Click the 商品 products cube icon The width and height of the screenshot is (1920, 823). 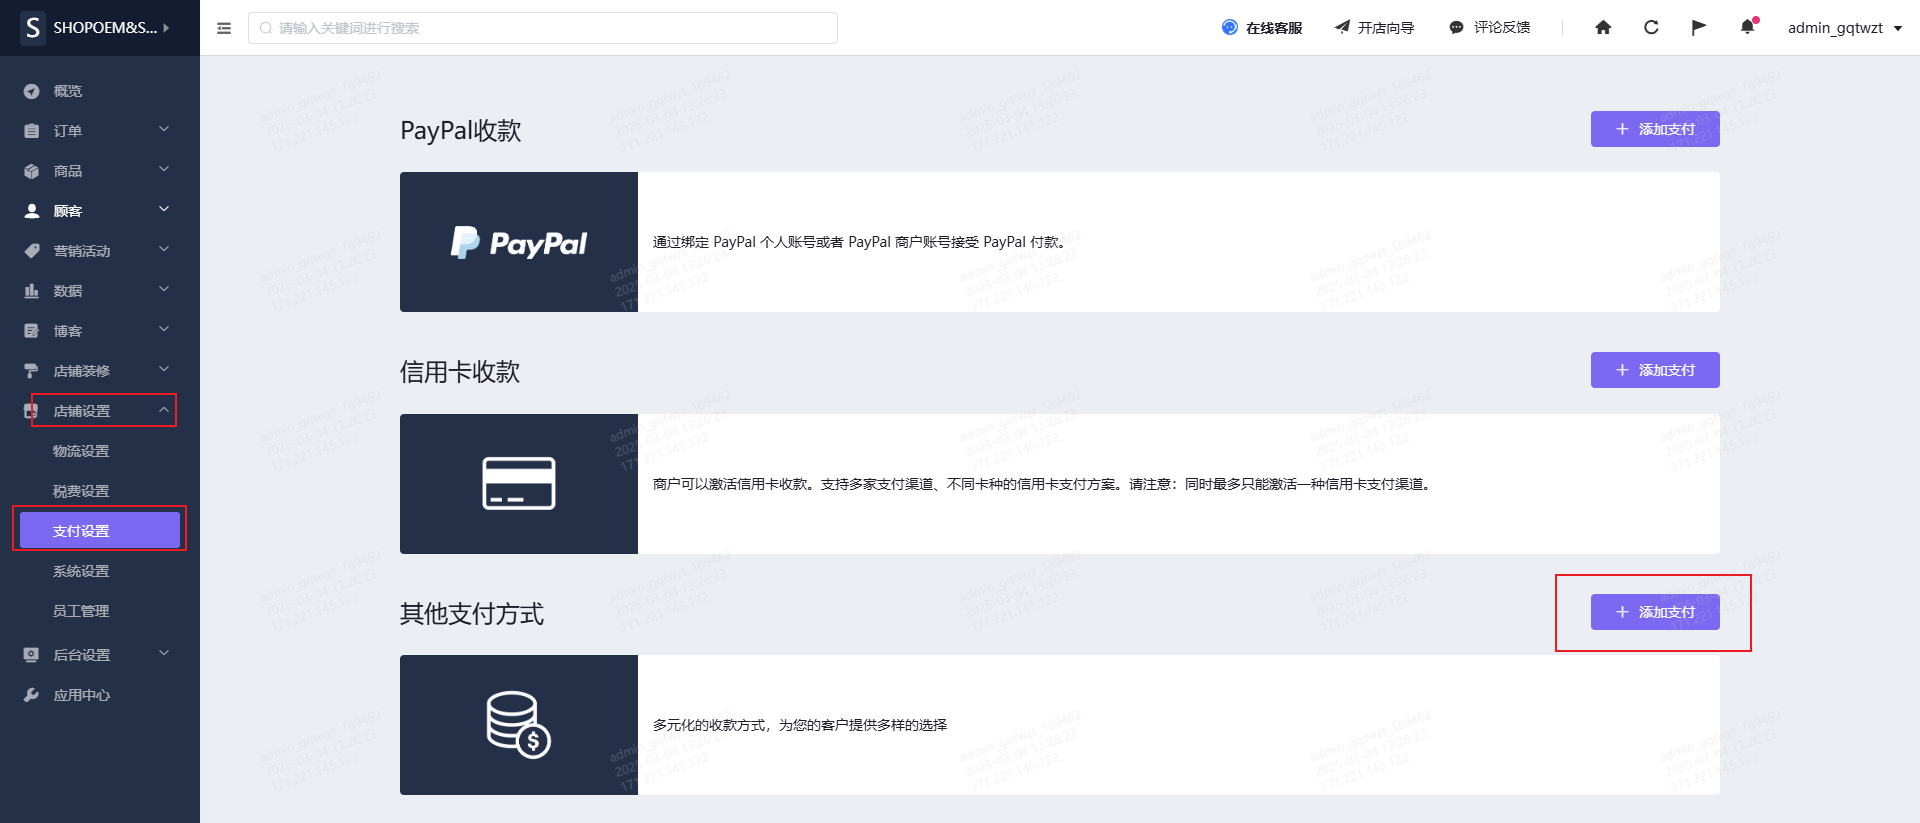point(32,171)
